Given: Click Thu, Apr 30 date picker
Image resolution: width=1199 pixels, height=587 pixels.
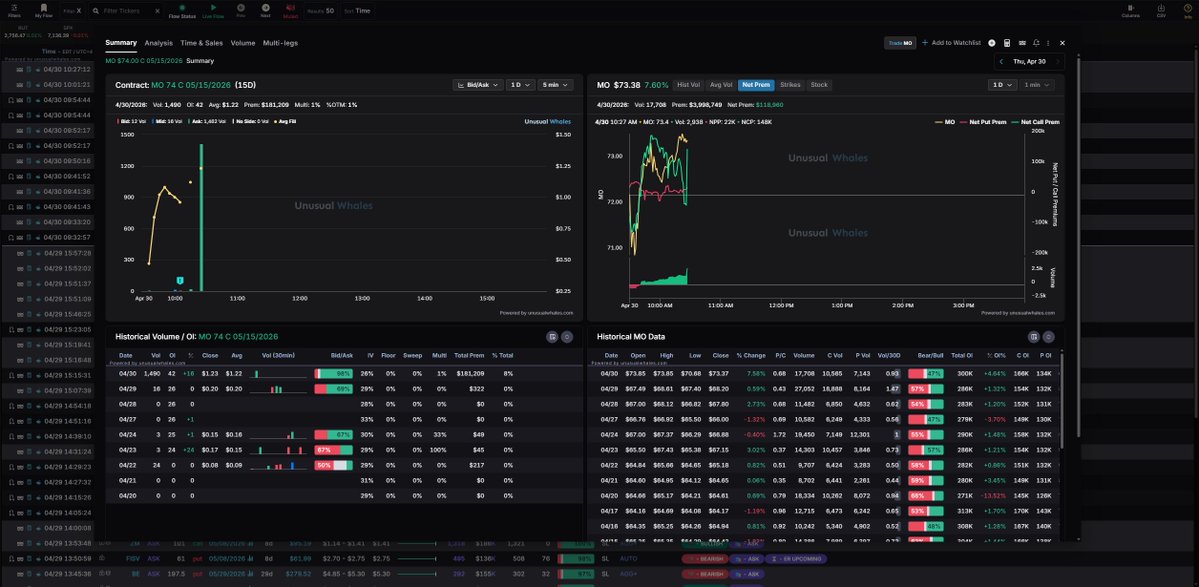Looking at the screenshot, I should (x=1029, y=61).
